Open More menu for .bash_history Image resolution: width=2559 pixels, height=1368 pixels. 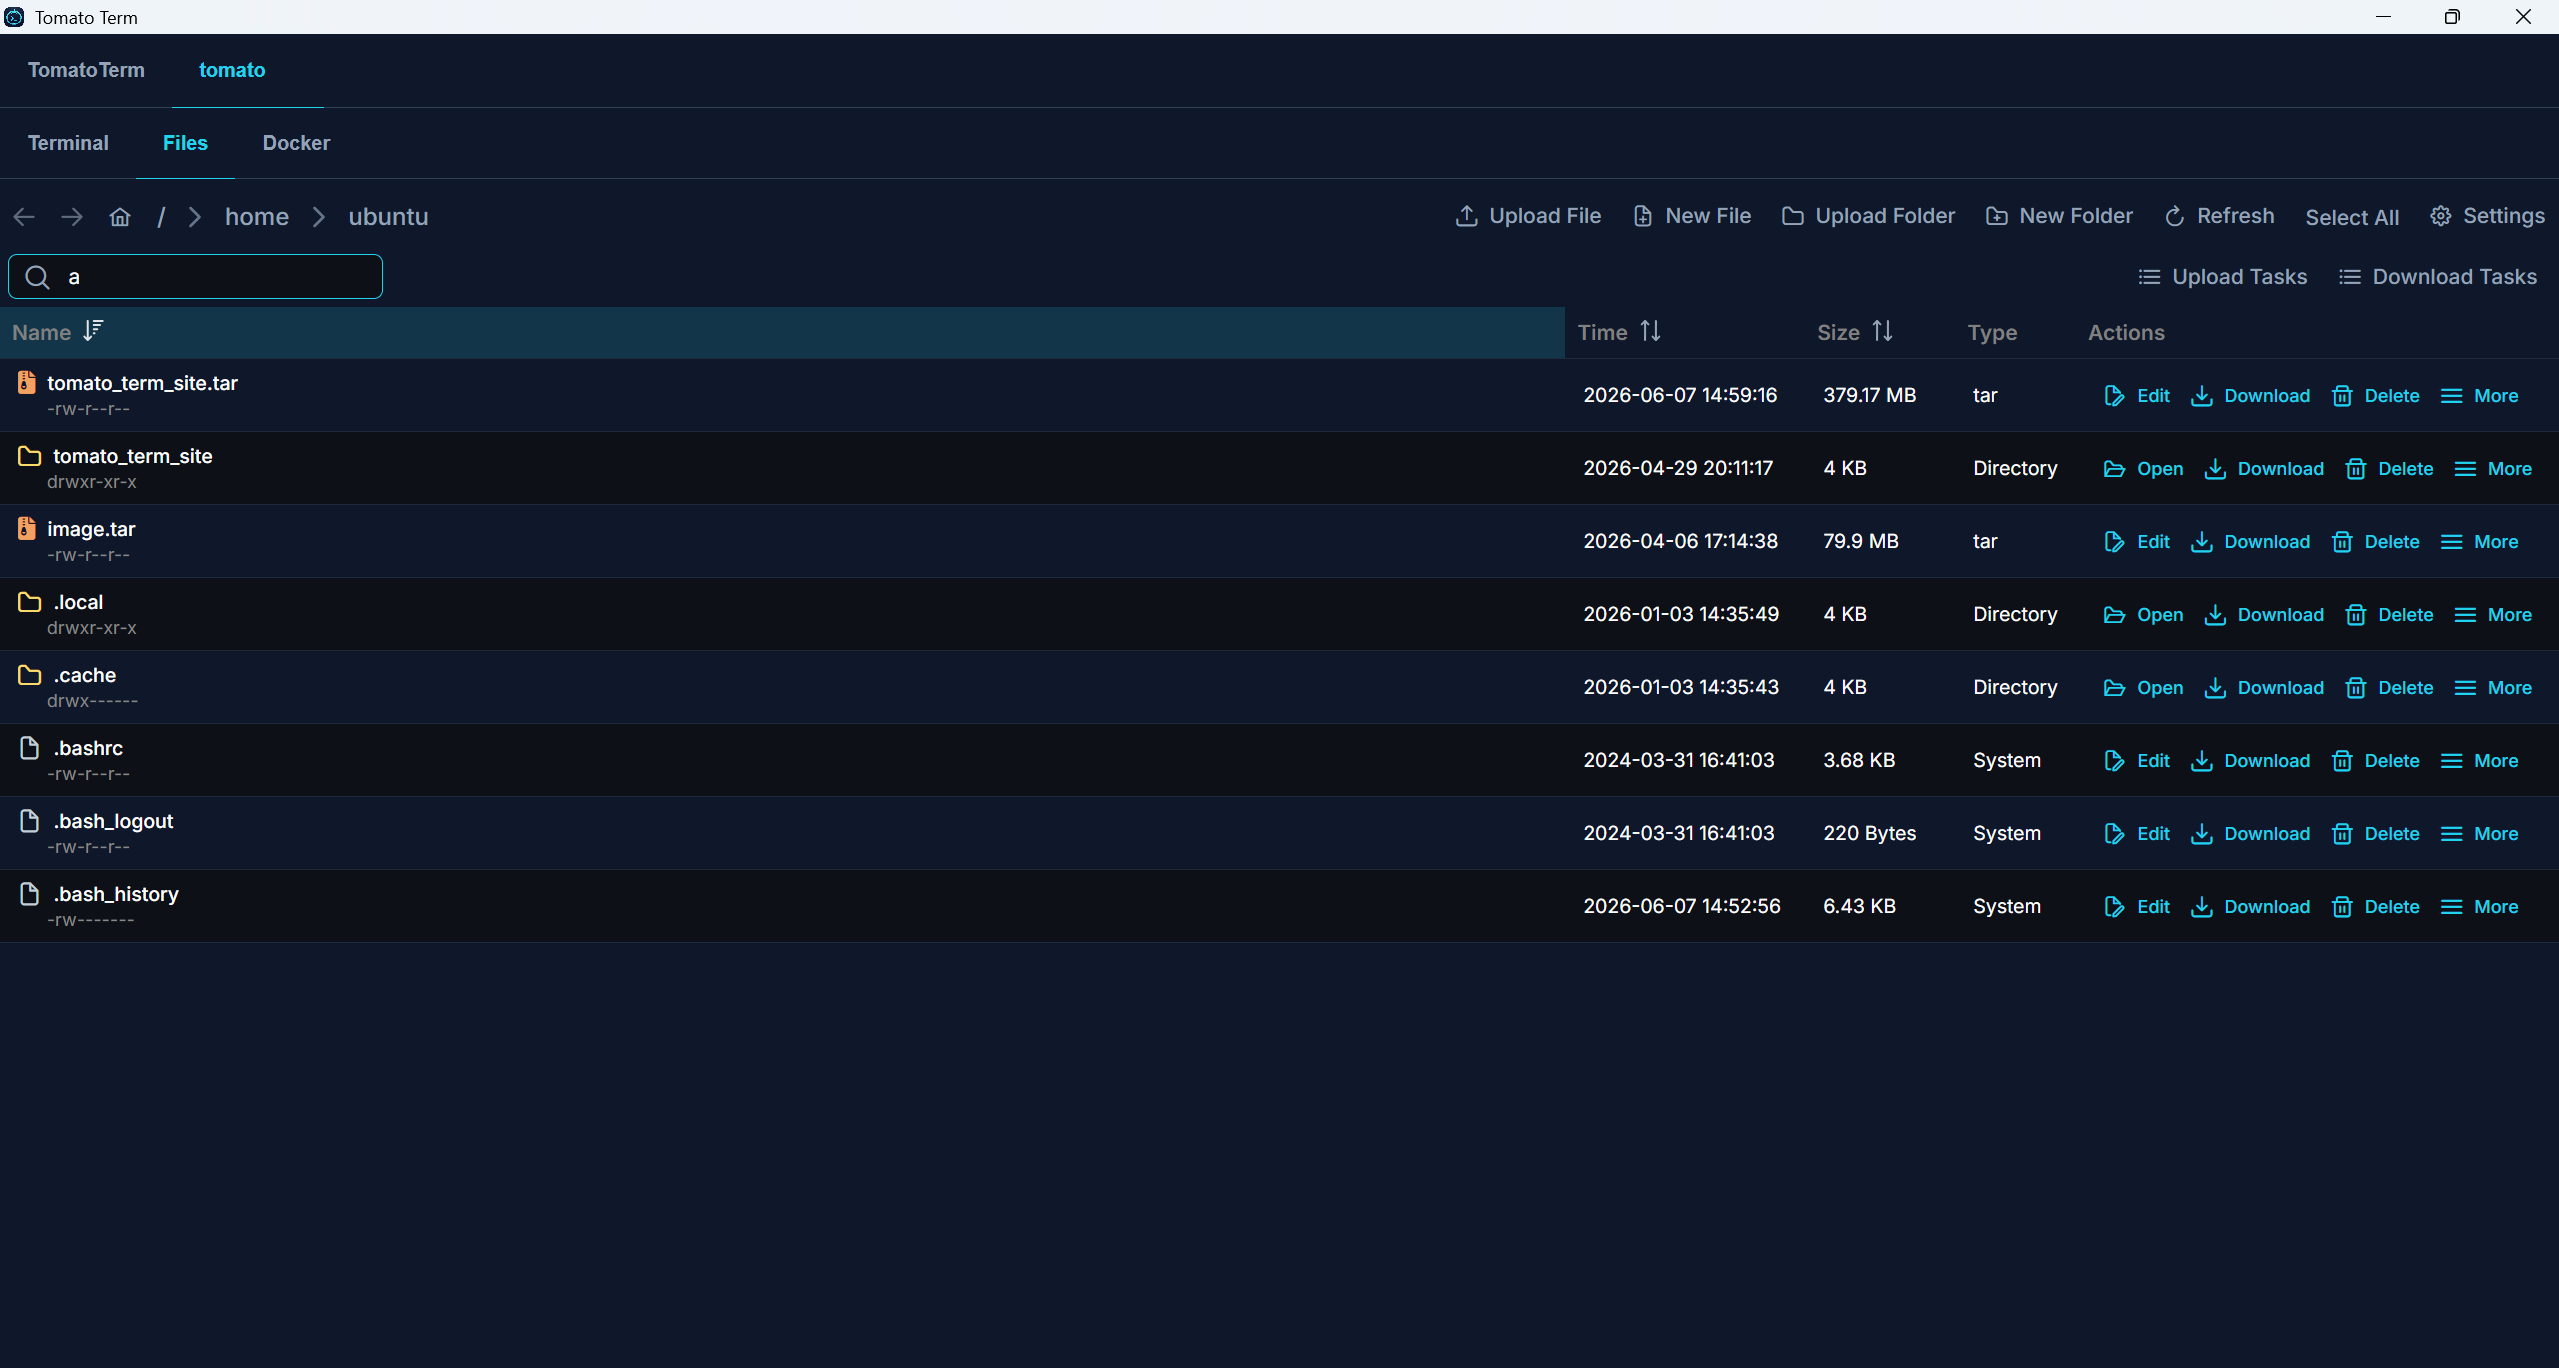[x=2479, y=907]
